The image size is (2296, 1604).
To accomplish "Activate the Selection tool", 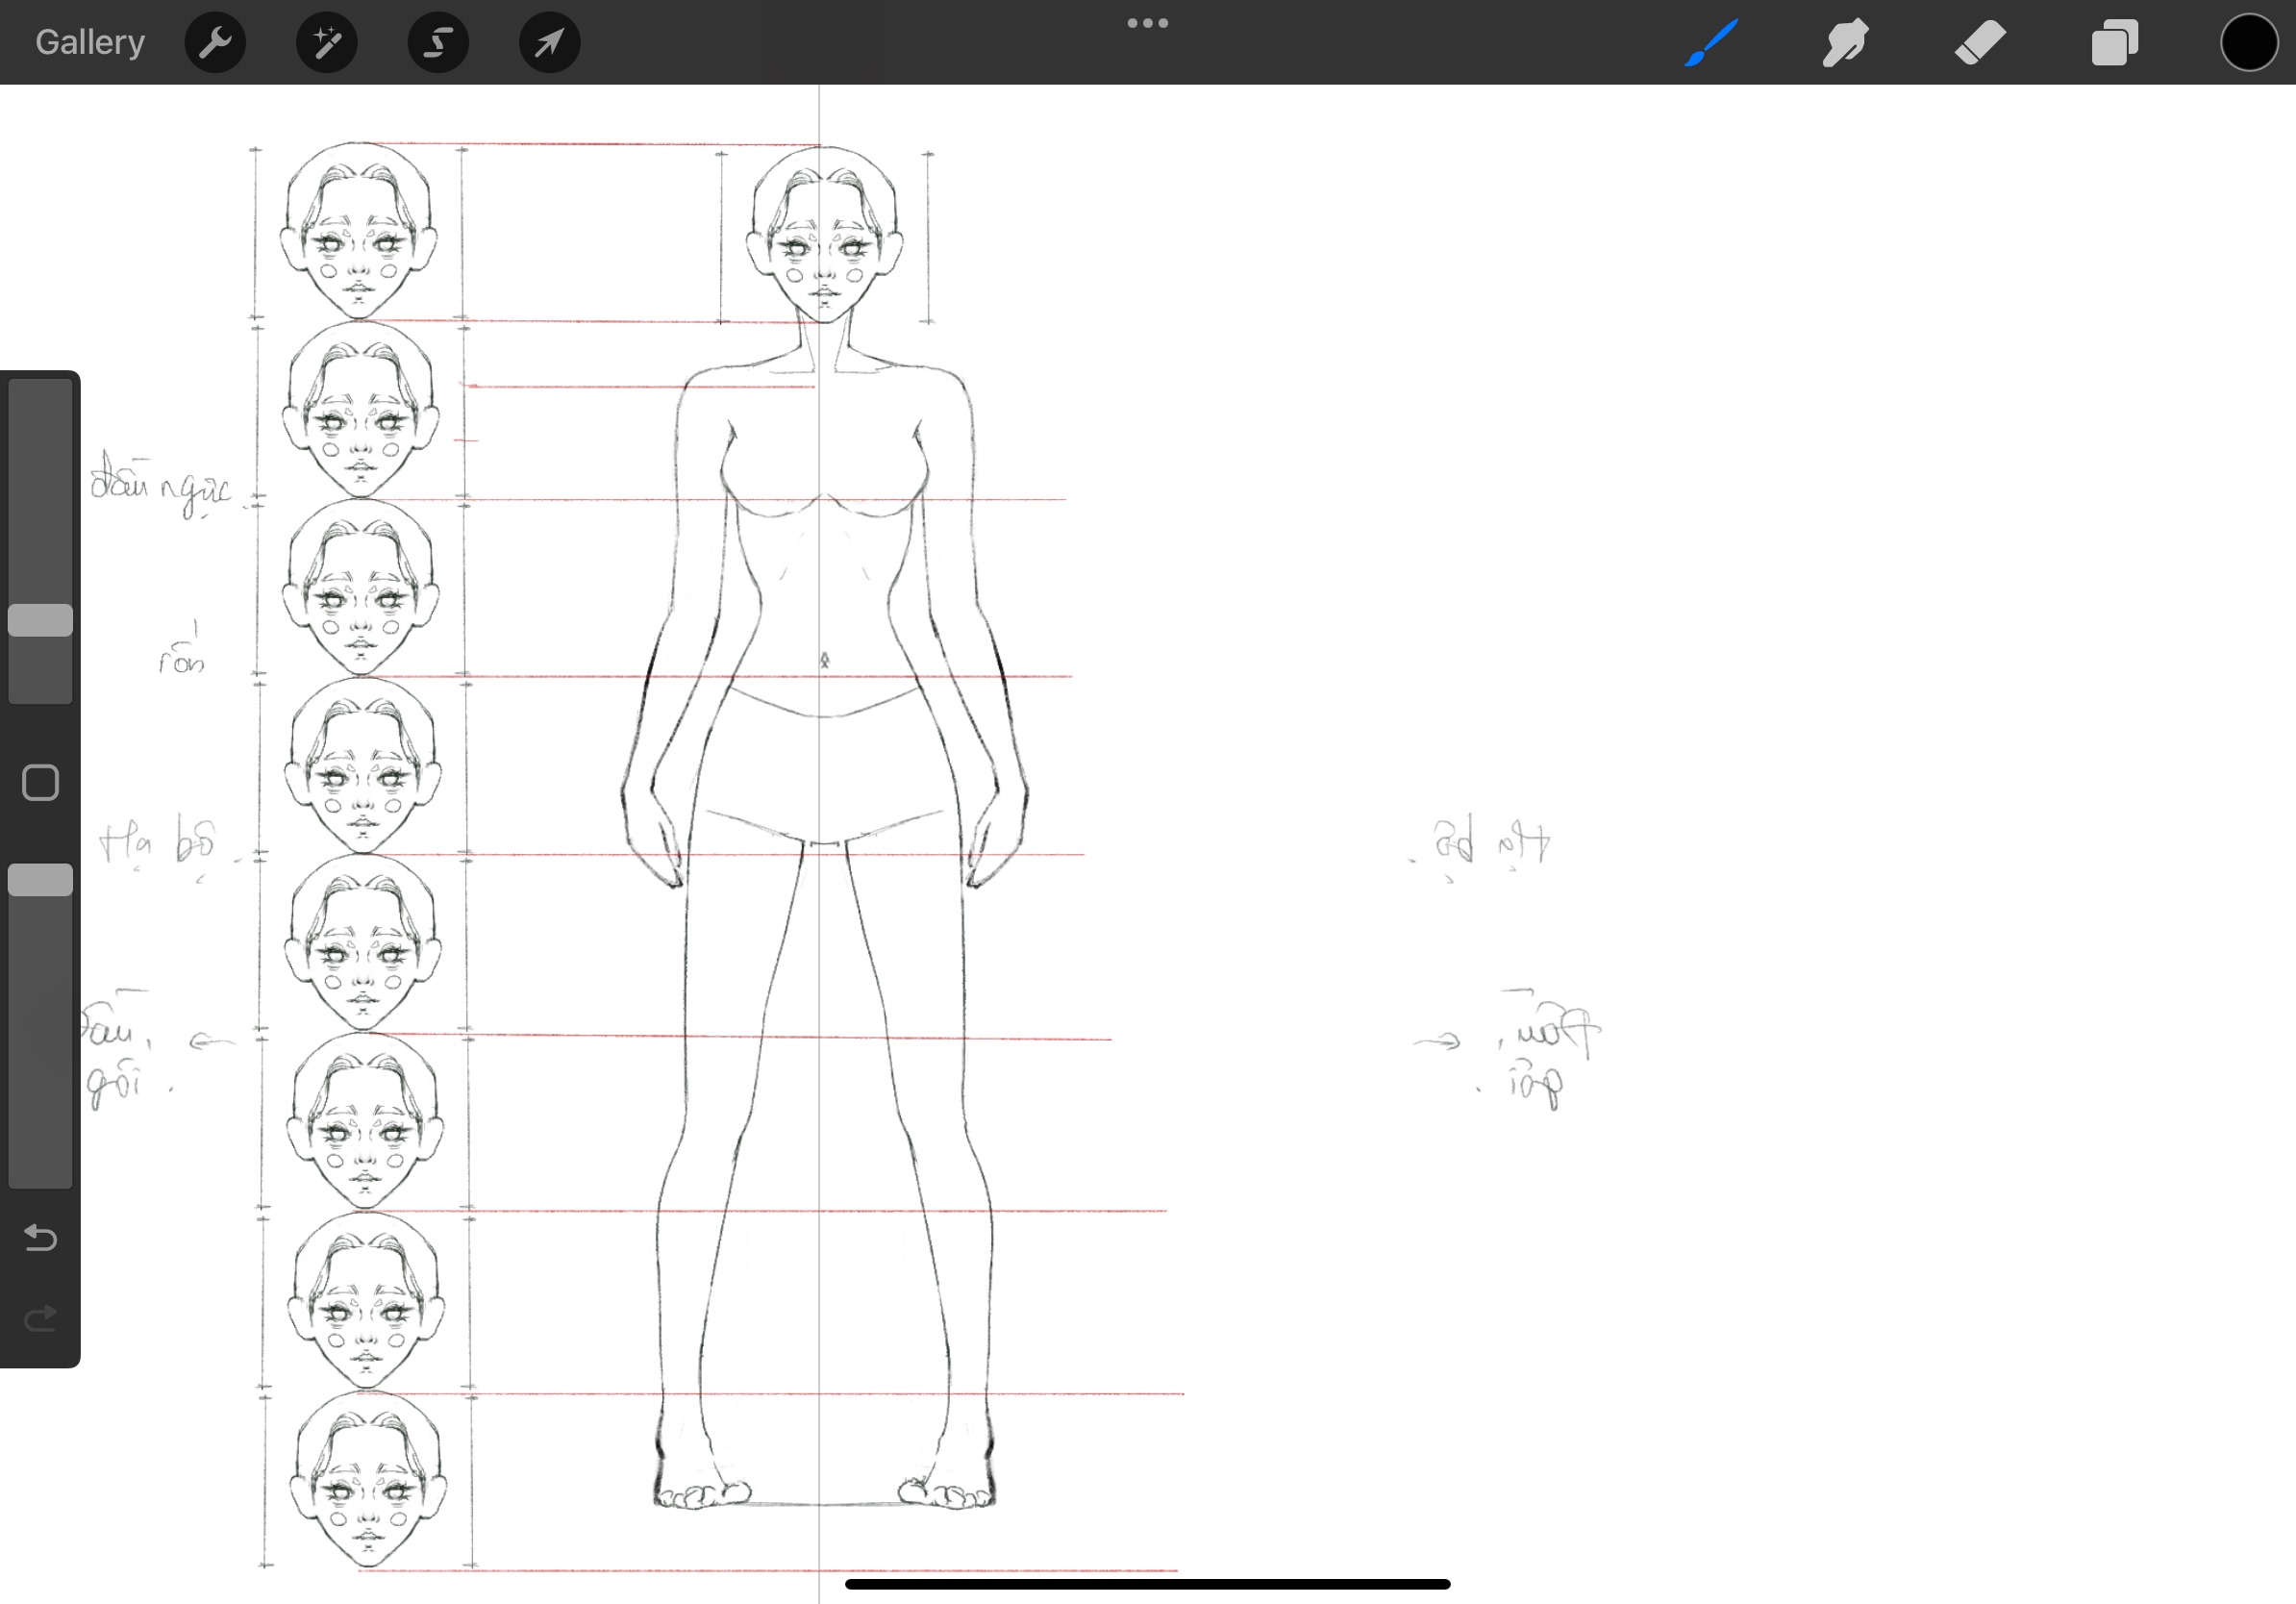I will 438,42.
